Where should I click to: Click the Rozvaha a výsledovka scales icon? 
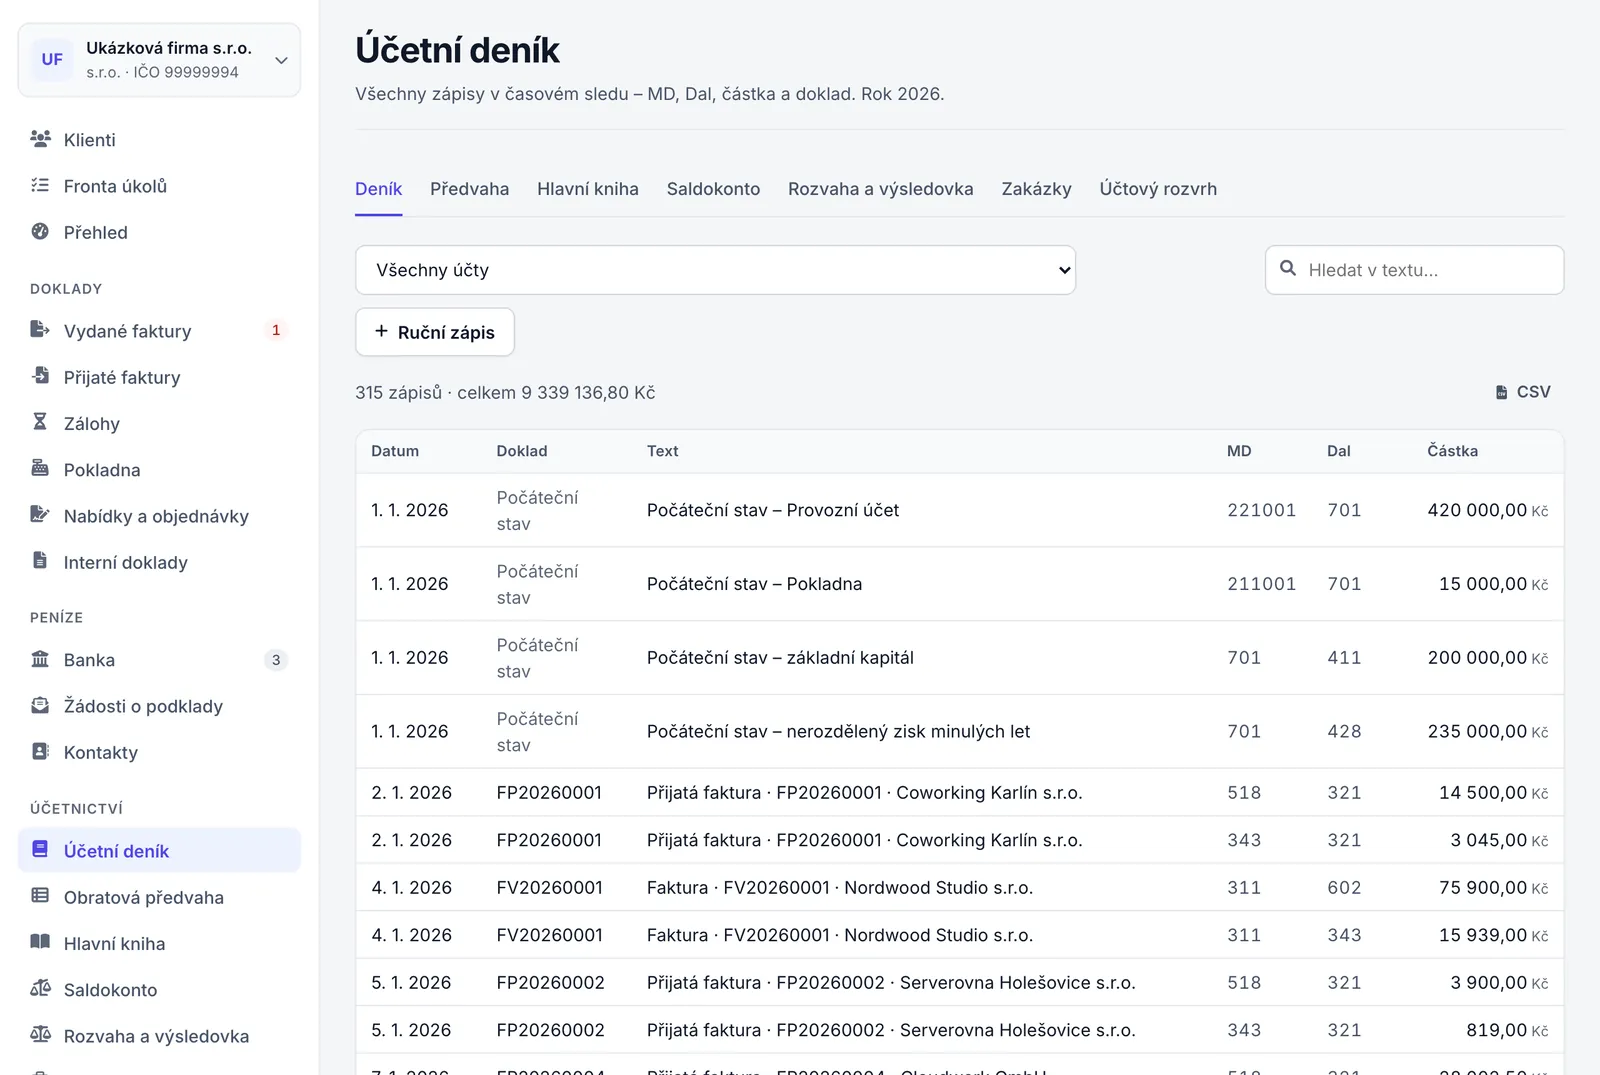[x=40, y=1034]
